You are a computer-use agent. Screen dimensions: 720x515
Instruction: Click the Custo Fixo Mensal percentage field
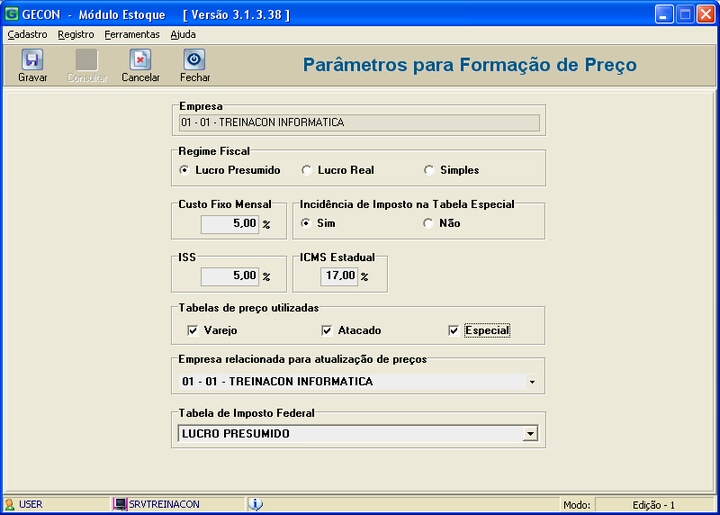coord(230,224)
